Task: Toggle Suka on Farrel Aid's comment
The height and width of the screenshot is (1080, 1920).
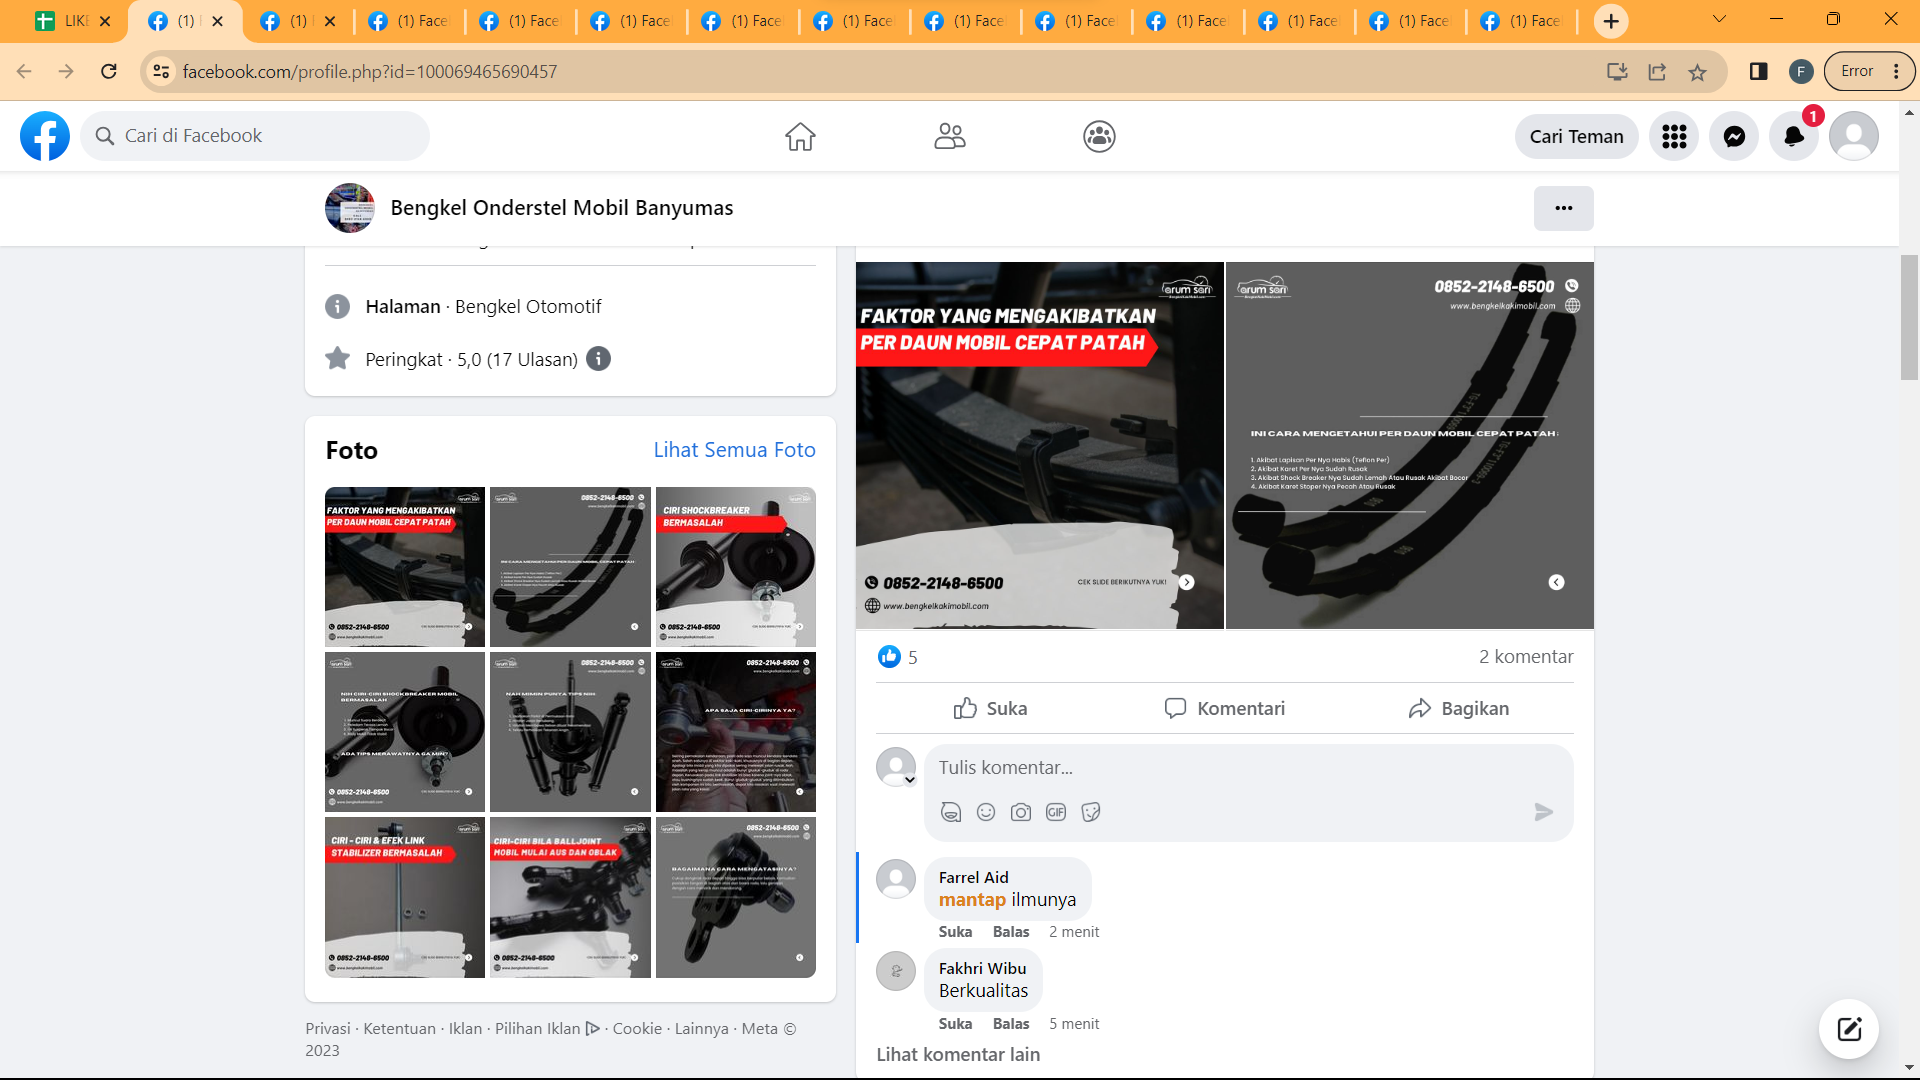Action: [x=955, y=931]
